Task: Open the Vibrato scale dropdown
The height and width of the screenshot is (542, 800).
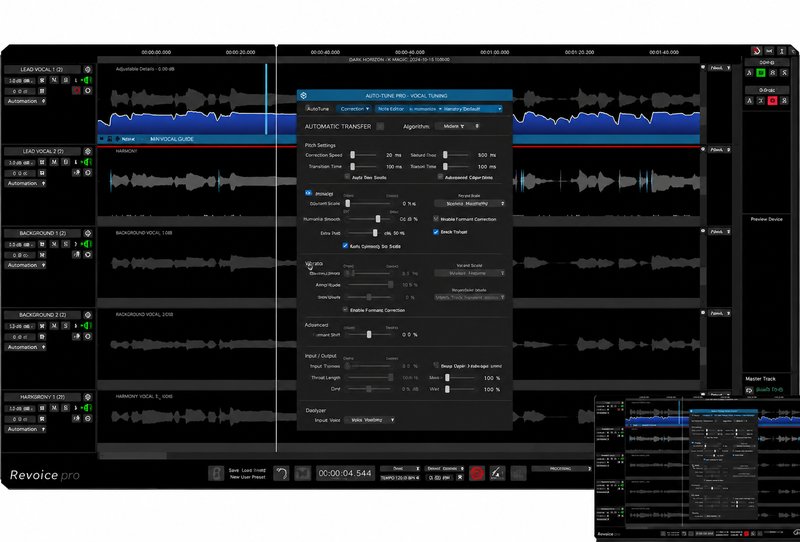Action: point(470,273)
